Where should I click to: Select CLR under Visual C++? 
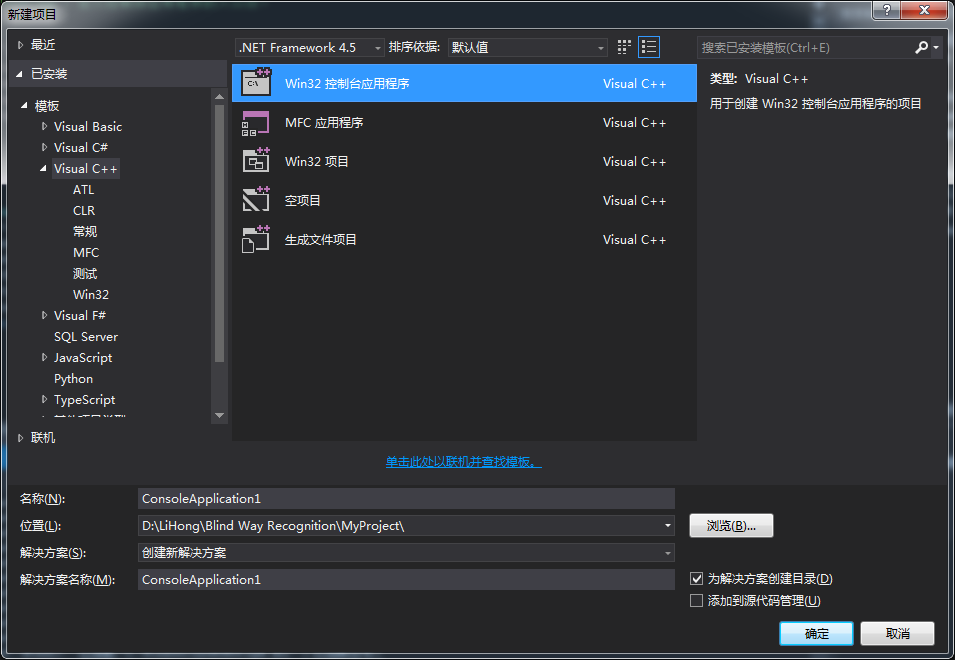tap(84, 211)
